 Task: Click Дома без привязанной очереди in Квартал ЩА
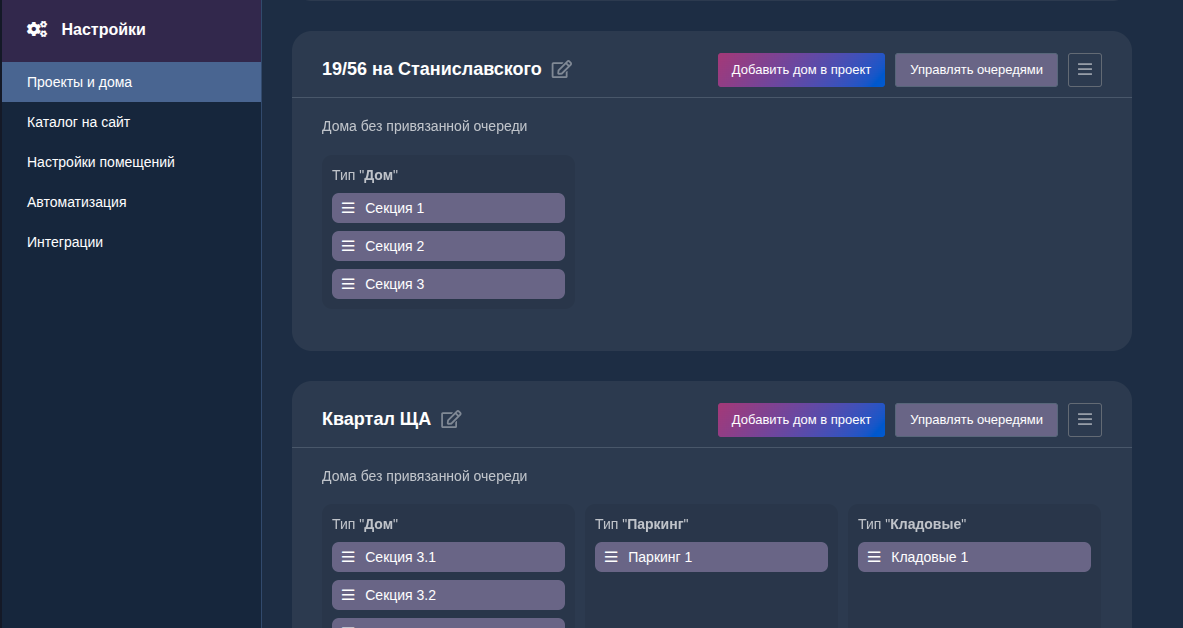[424, 476]
